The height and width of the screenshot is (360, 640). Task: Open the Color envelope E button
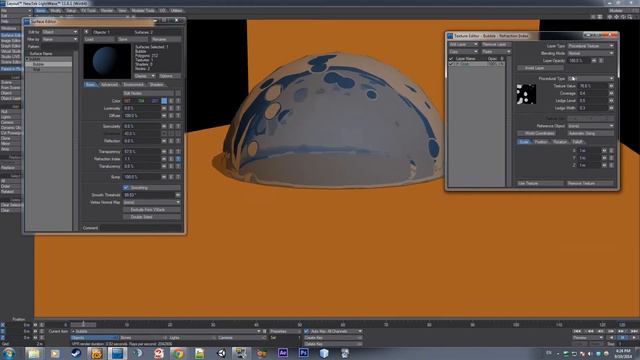pos(171,100)
